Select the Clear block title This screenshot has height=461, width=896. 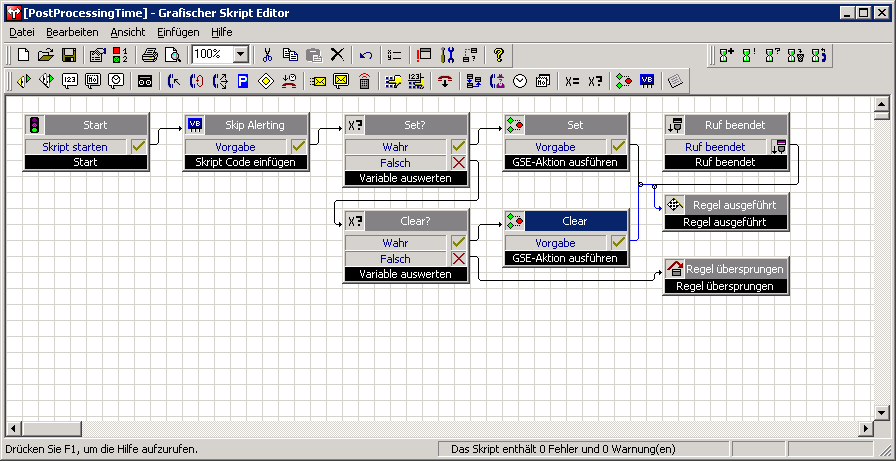[x=575, y=221]
